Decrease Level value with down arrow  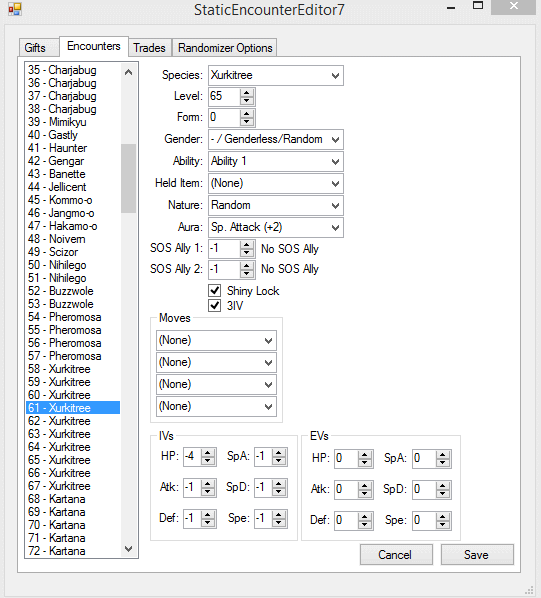pos(247,101)
